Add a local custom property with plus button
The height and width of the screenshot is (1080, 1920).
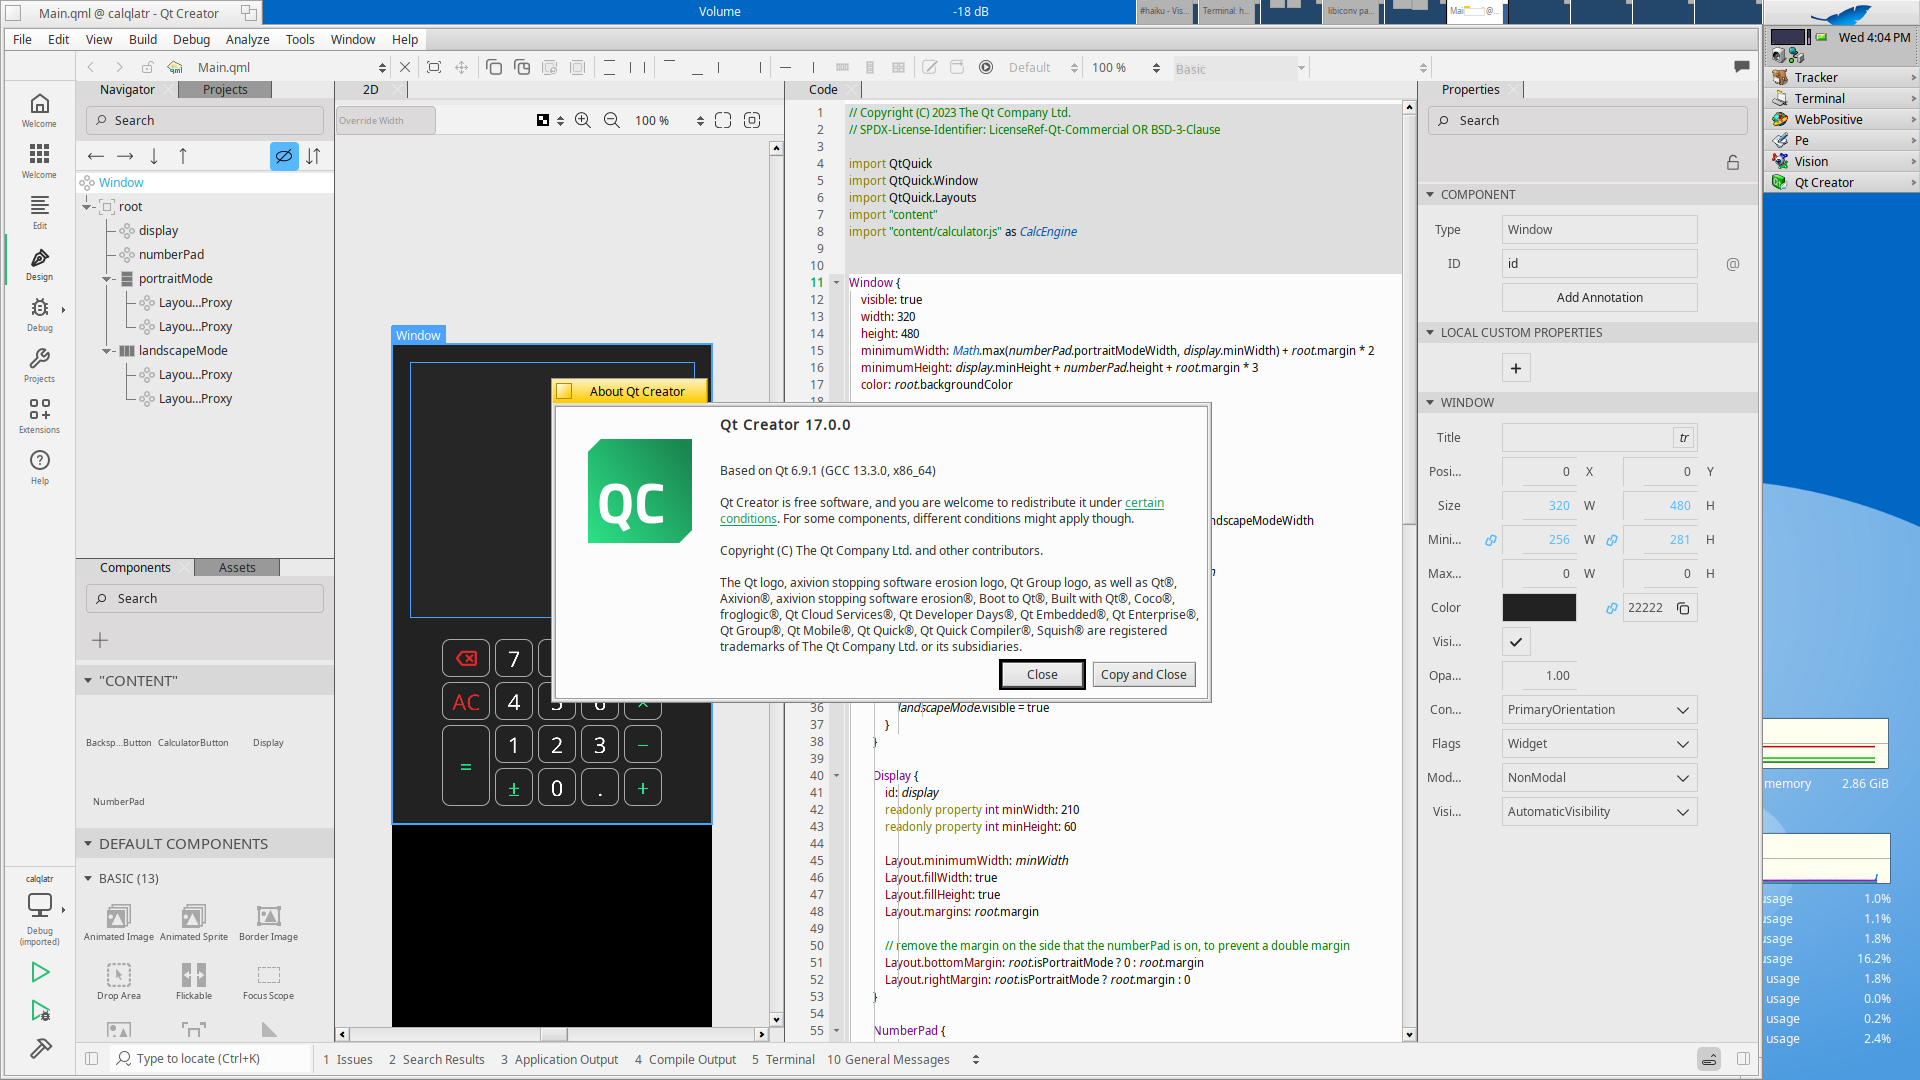pos(1516,368)
